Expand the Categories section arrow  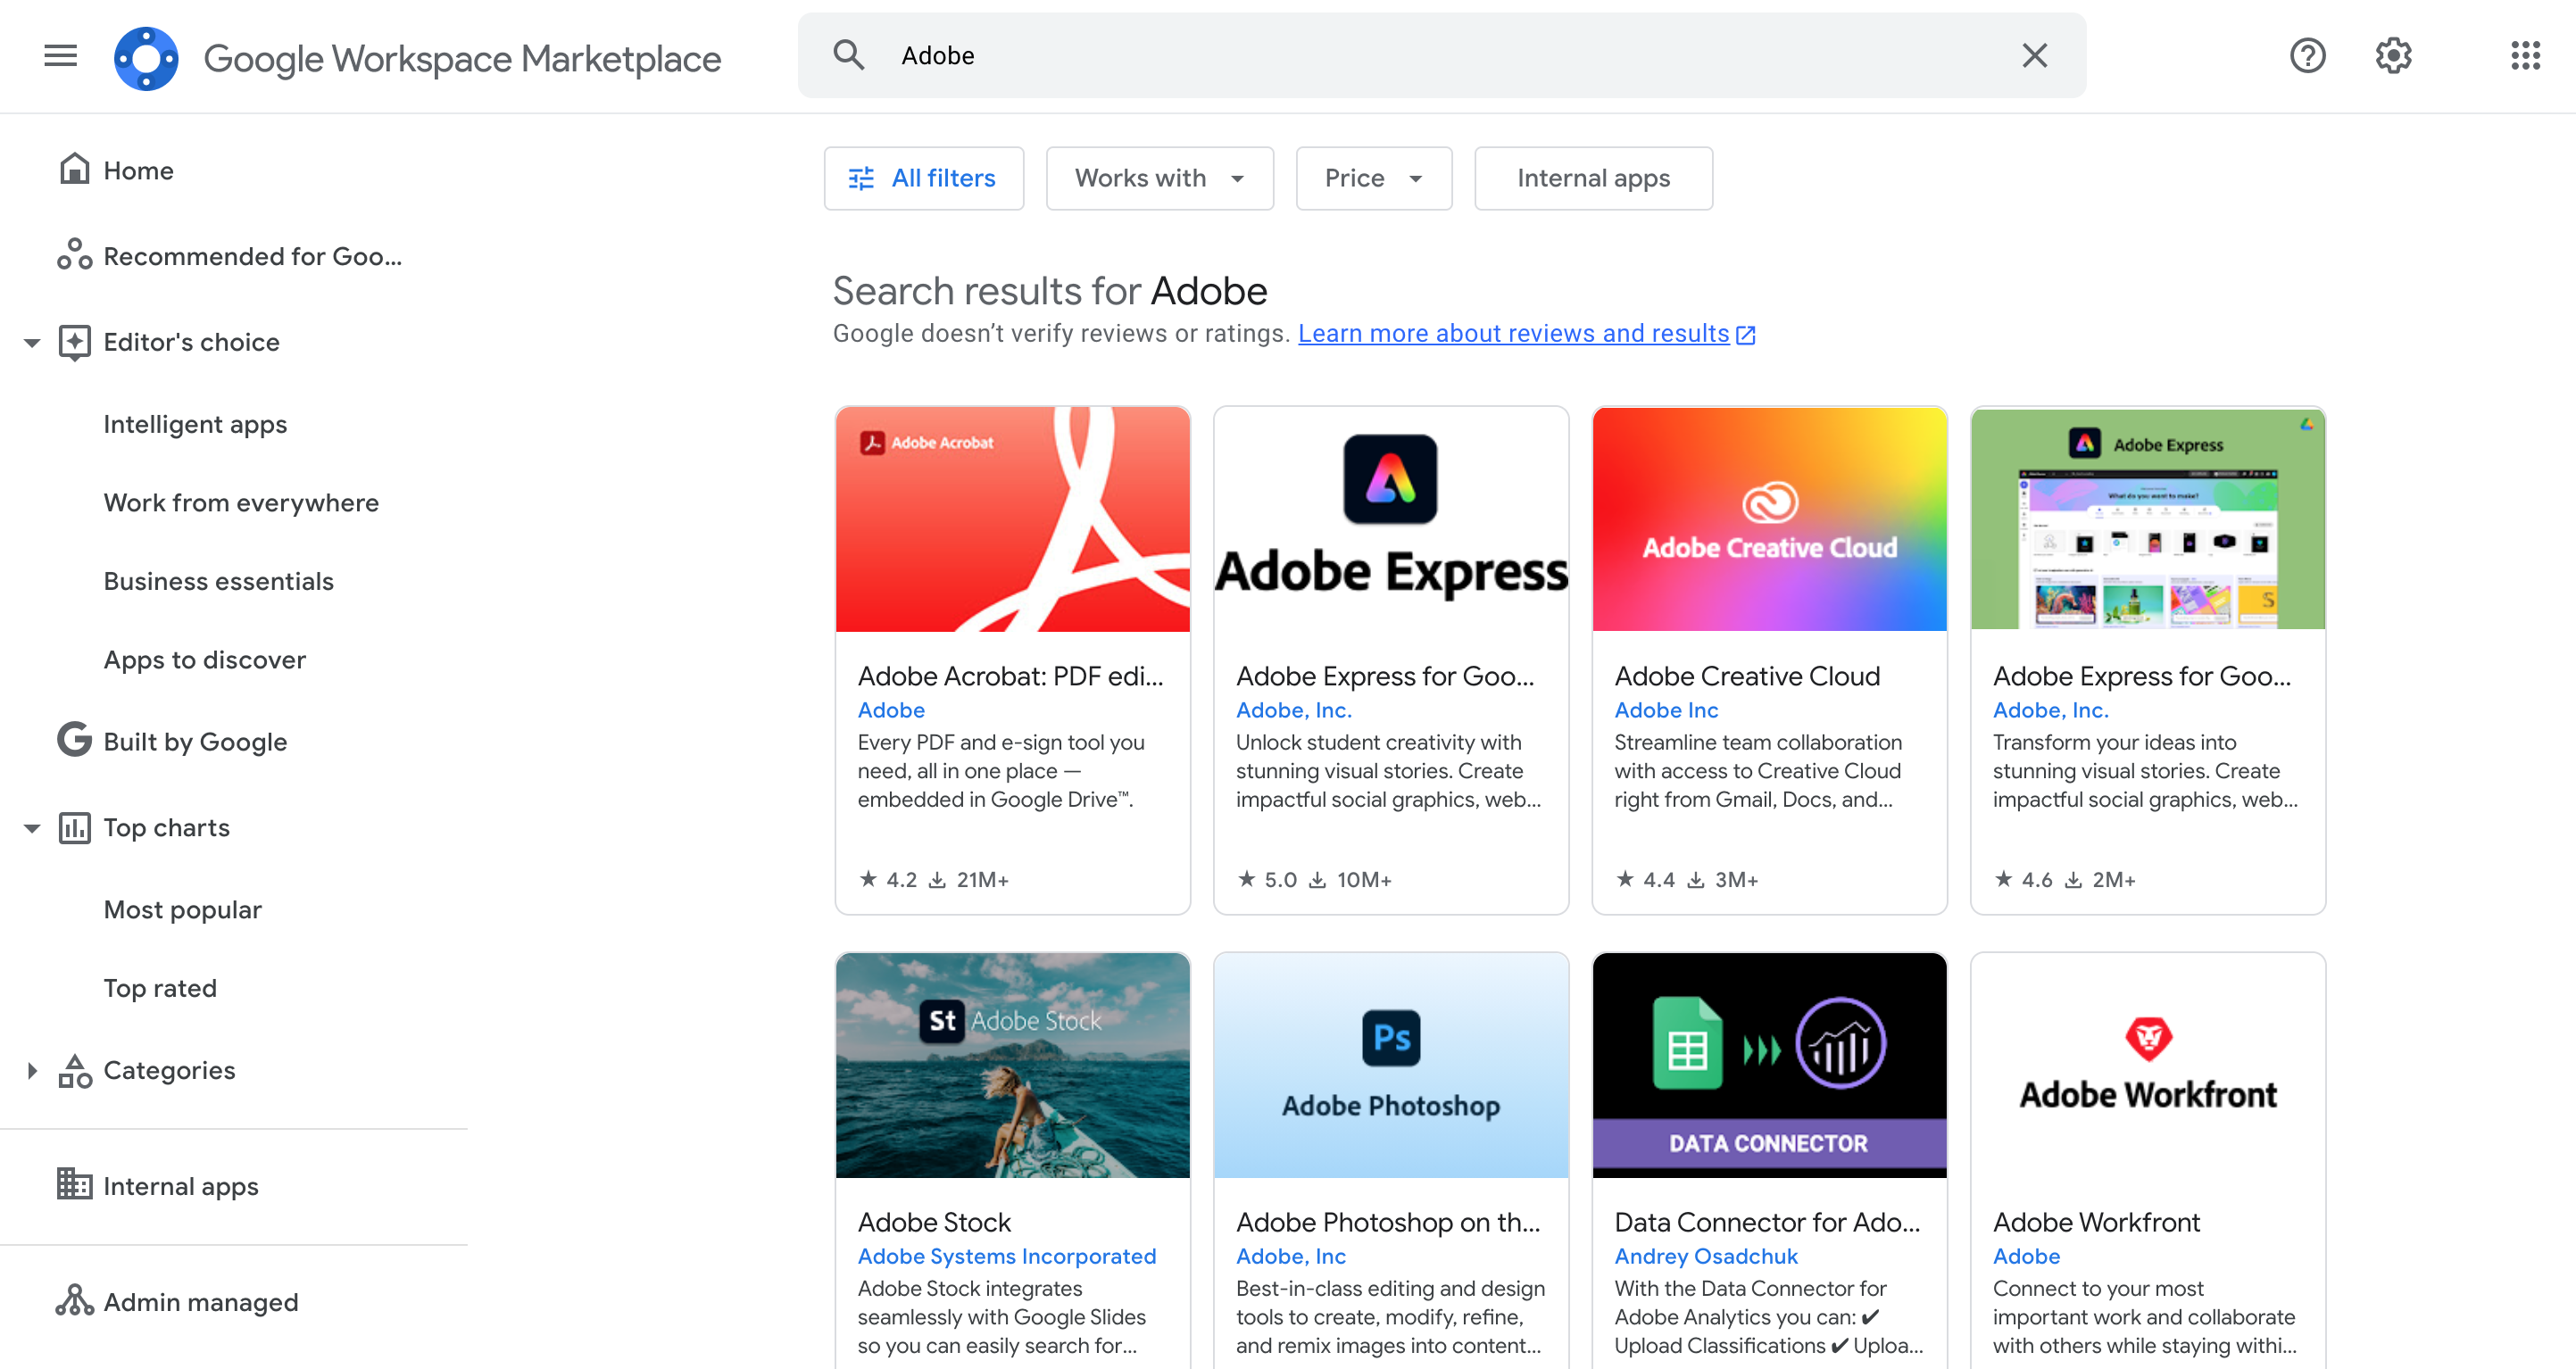pos(32,1070)
